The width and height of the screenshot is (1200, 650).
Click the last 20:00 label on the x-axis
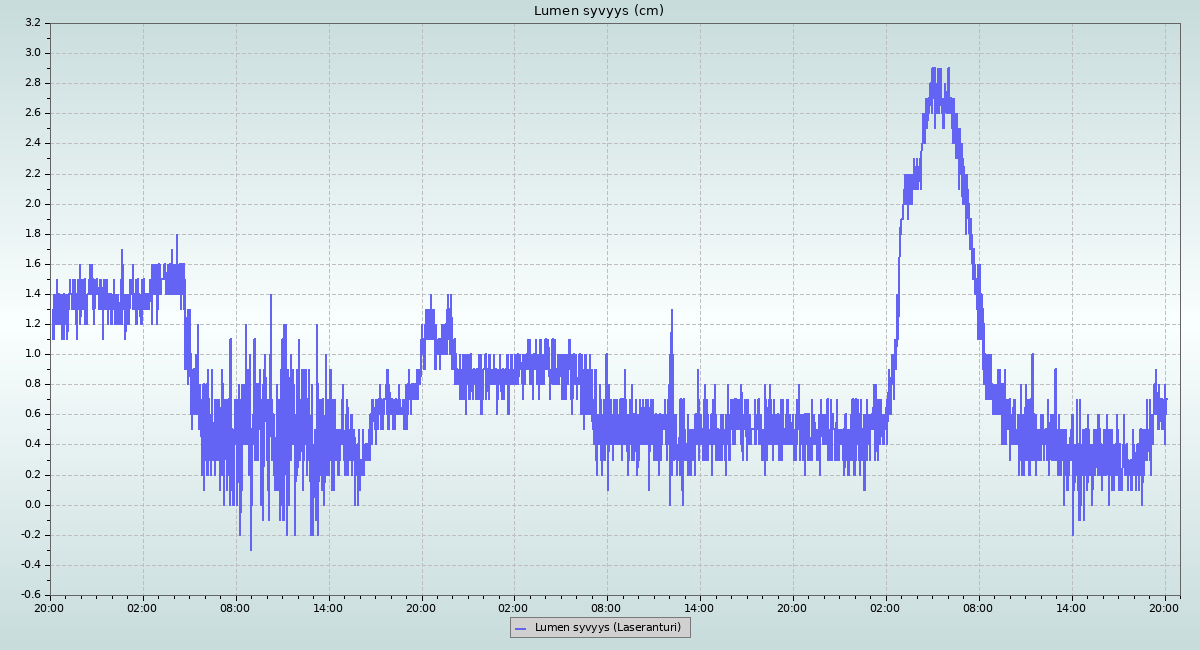click(1164, 607)
